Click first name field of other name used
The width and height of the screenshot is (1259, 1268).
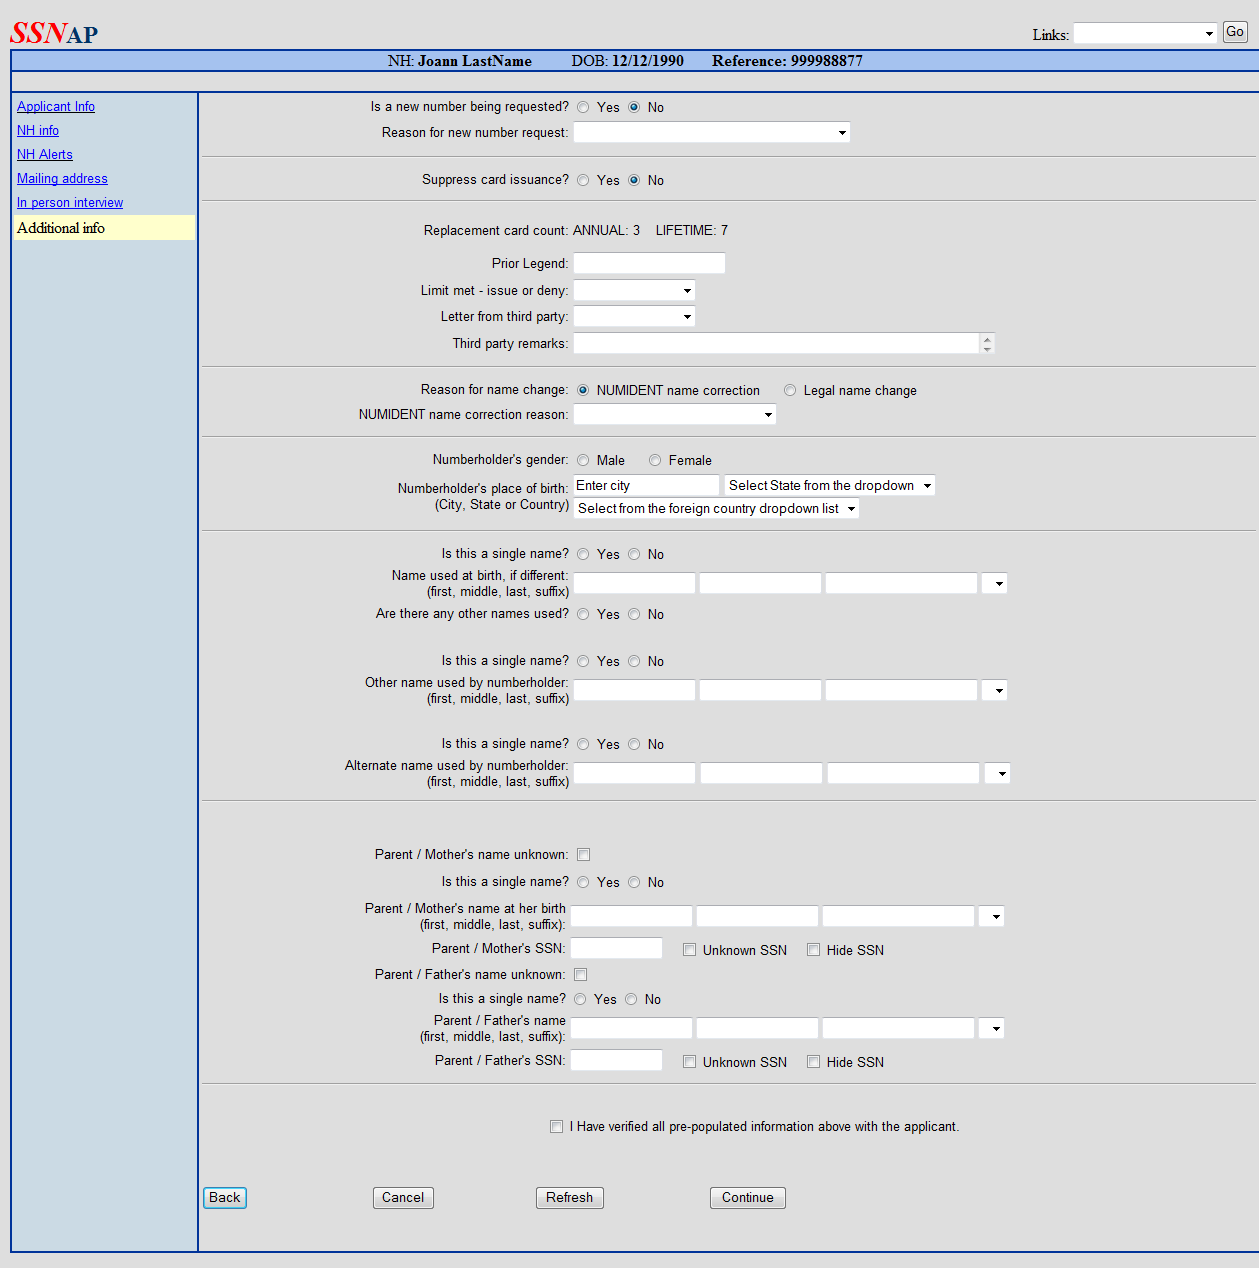pos(634,690)
